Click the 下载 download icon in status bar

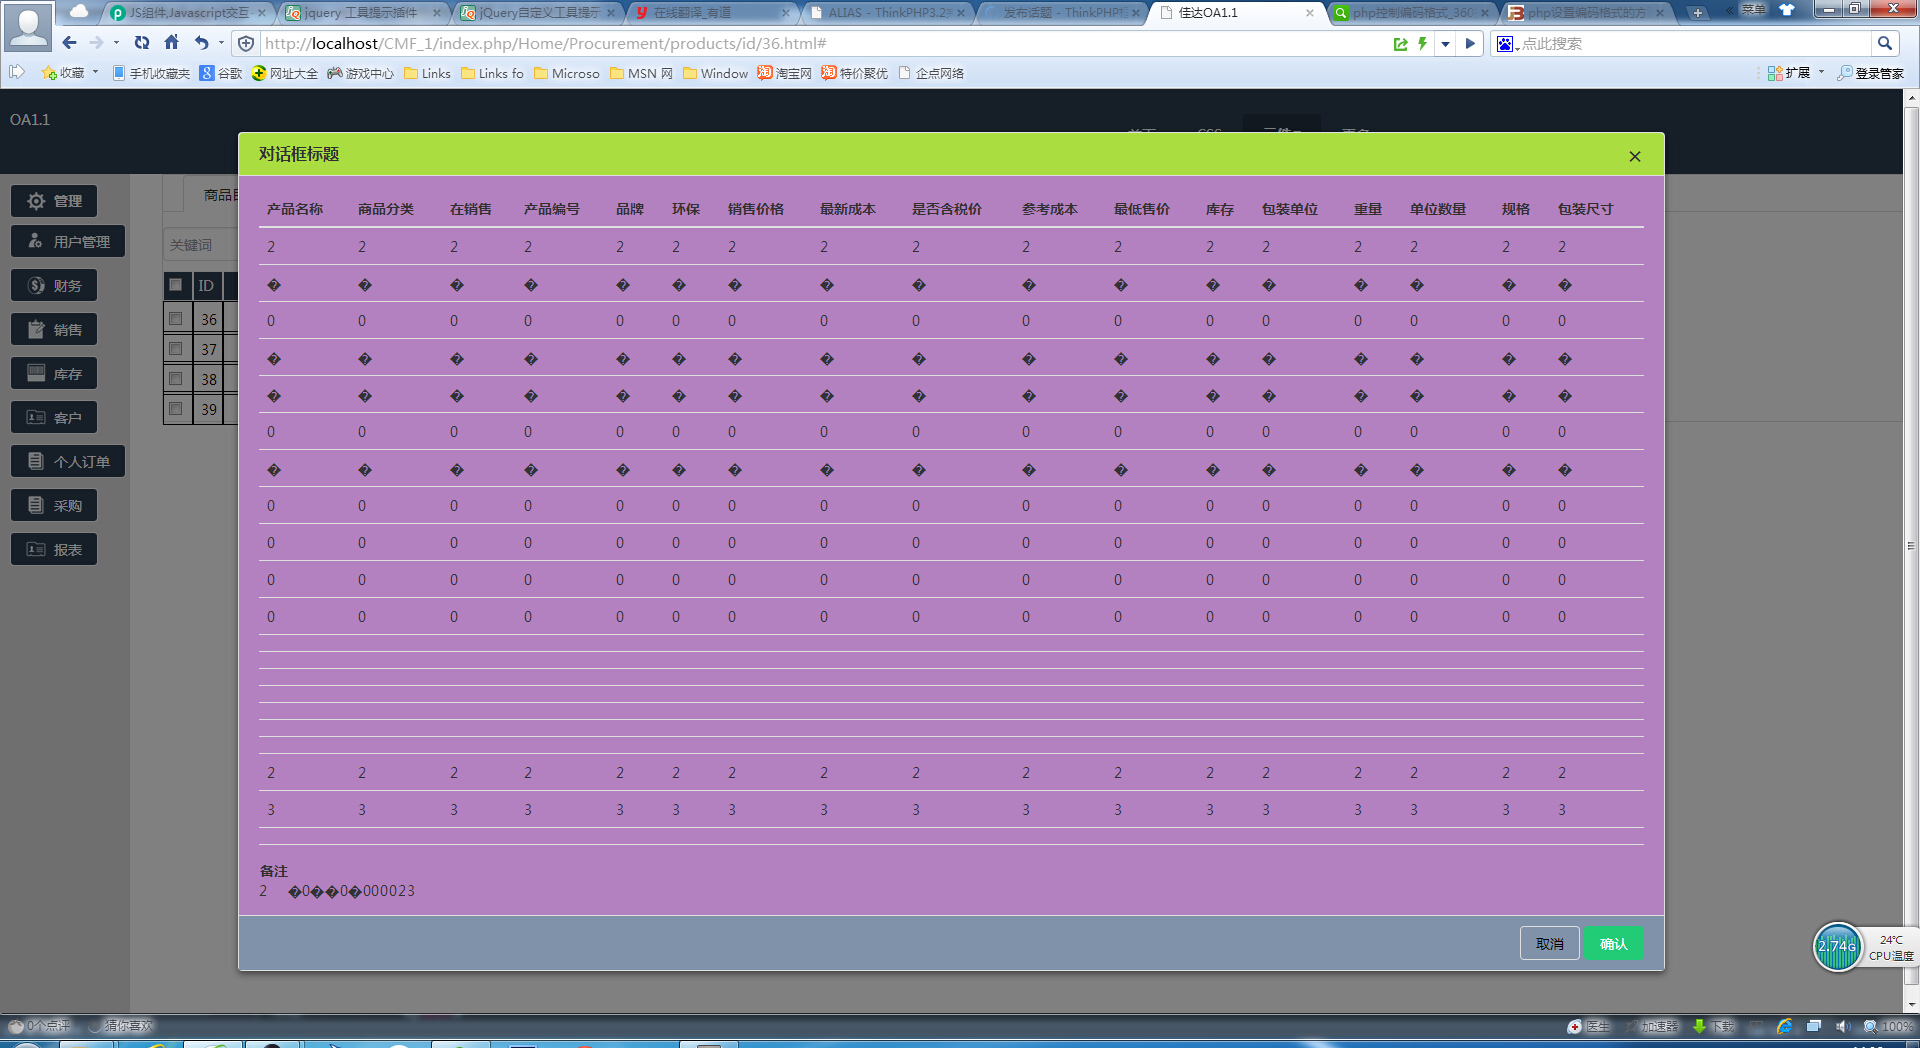point(1712,1026)
